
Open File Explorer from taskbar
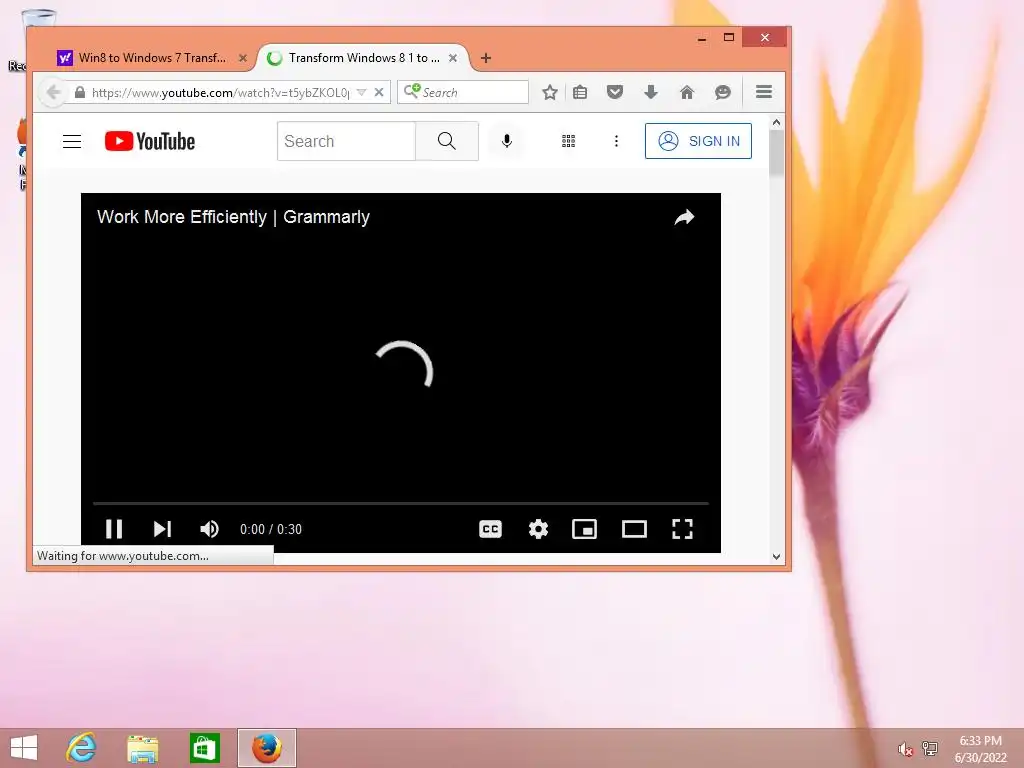pos(142,748)
